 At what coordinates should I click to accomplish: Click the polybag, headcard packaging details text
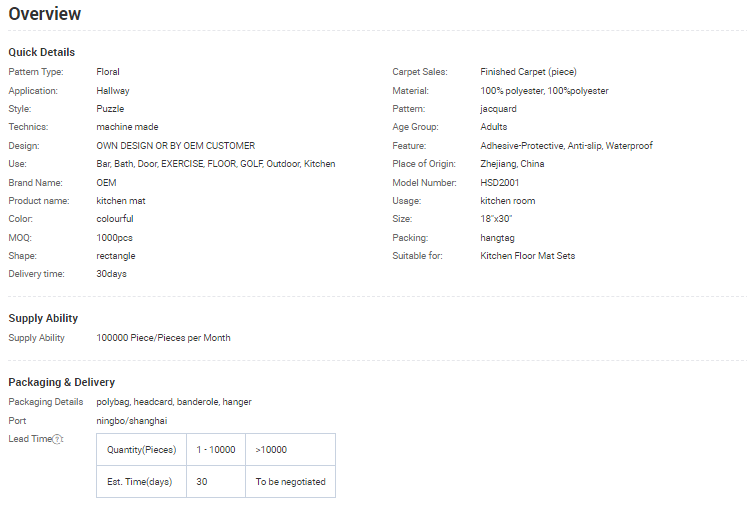click(x=174, y=402)
